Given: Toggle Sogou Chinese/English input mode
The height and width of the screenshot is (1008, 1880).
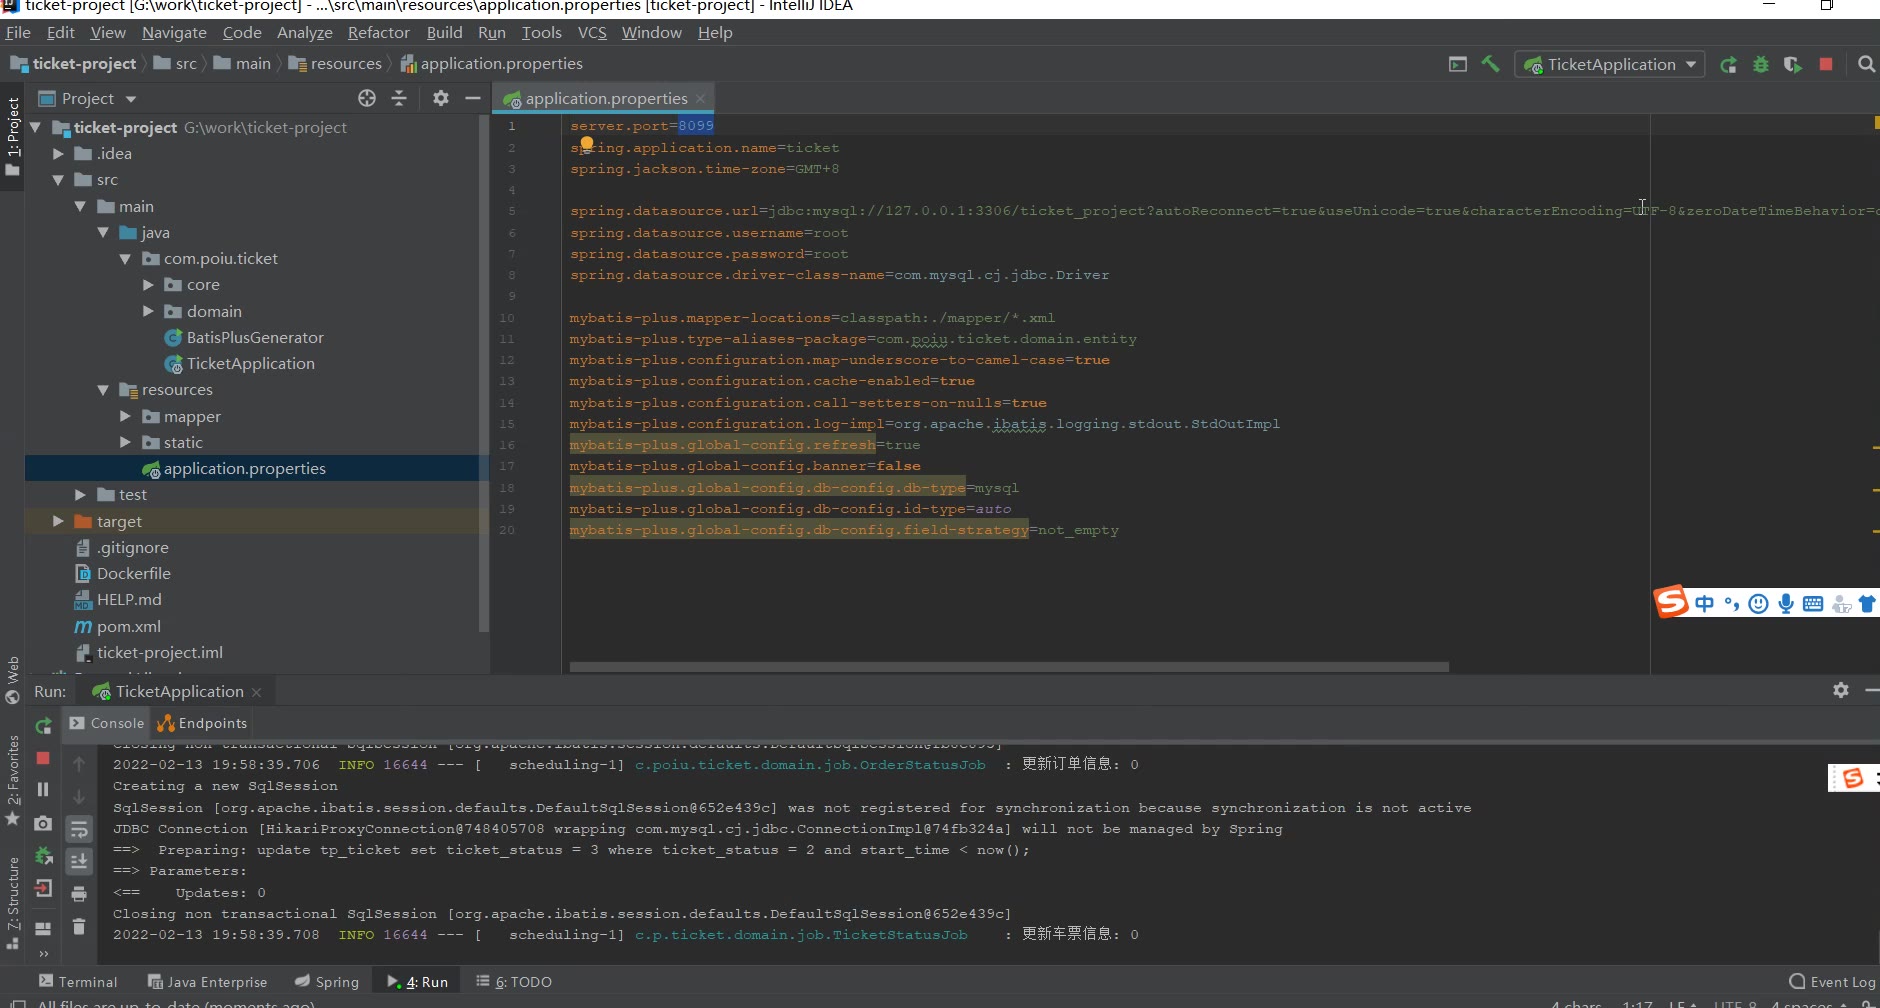Looking at the screenshot, I should pos(1704,603).
